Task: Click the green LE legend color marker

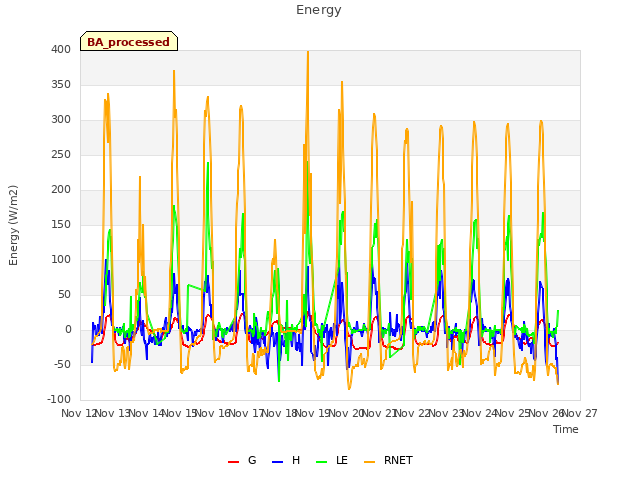Action: click(322, 462)
